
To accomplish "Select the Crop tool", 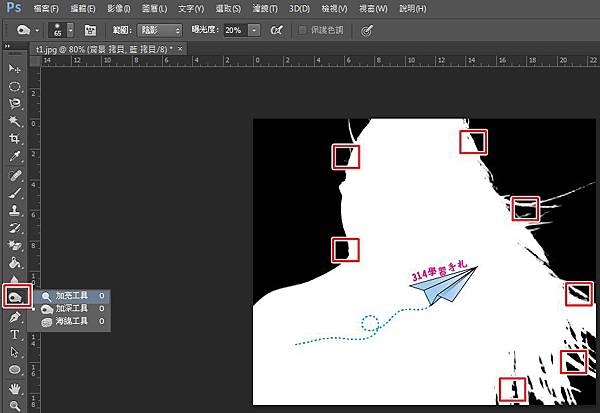I will (x=15, y=139).
